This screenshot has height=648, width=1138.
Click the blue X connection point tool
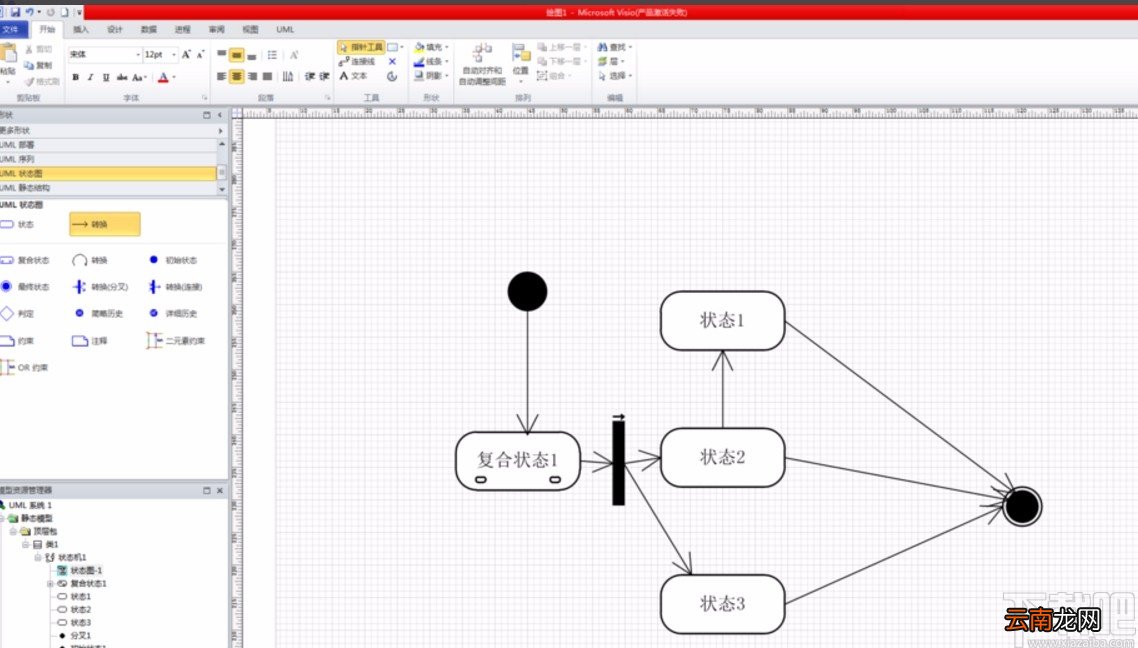coord(393,62)
